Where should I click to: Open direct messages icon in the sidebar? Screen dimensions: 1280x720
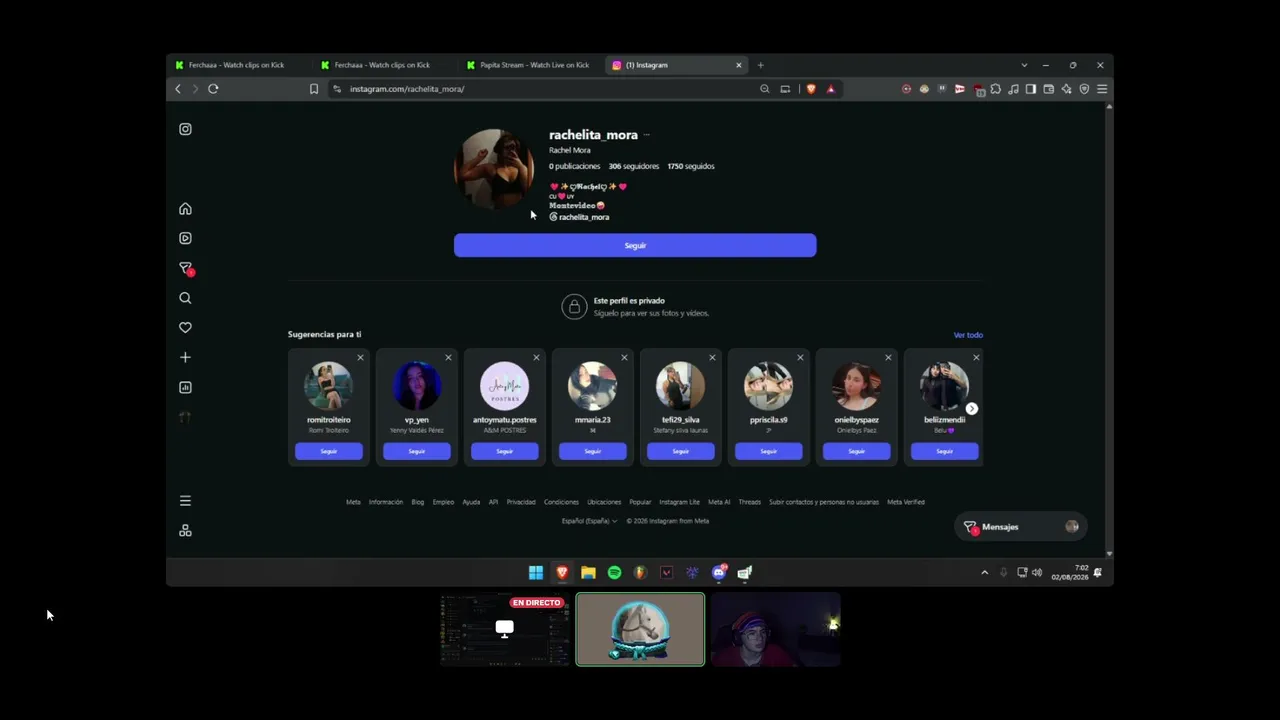(x=185, y=268)
